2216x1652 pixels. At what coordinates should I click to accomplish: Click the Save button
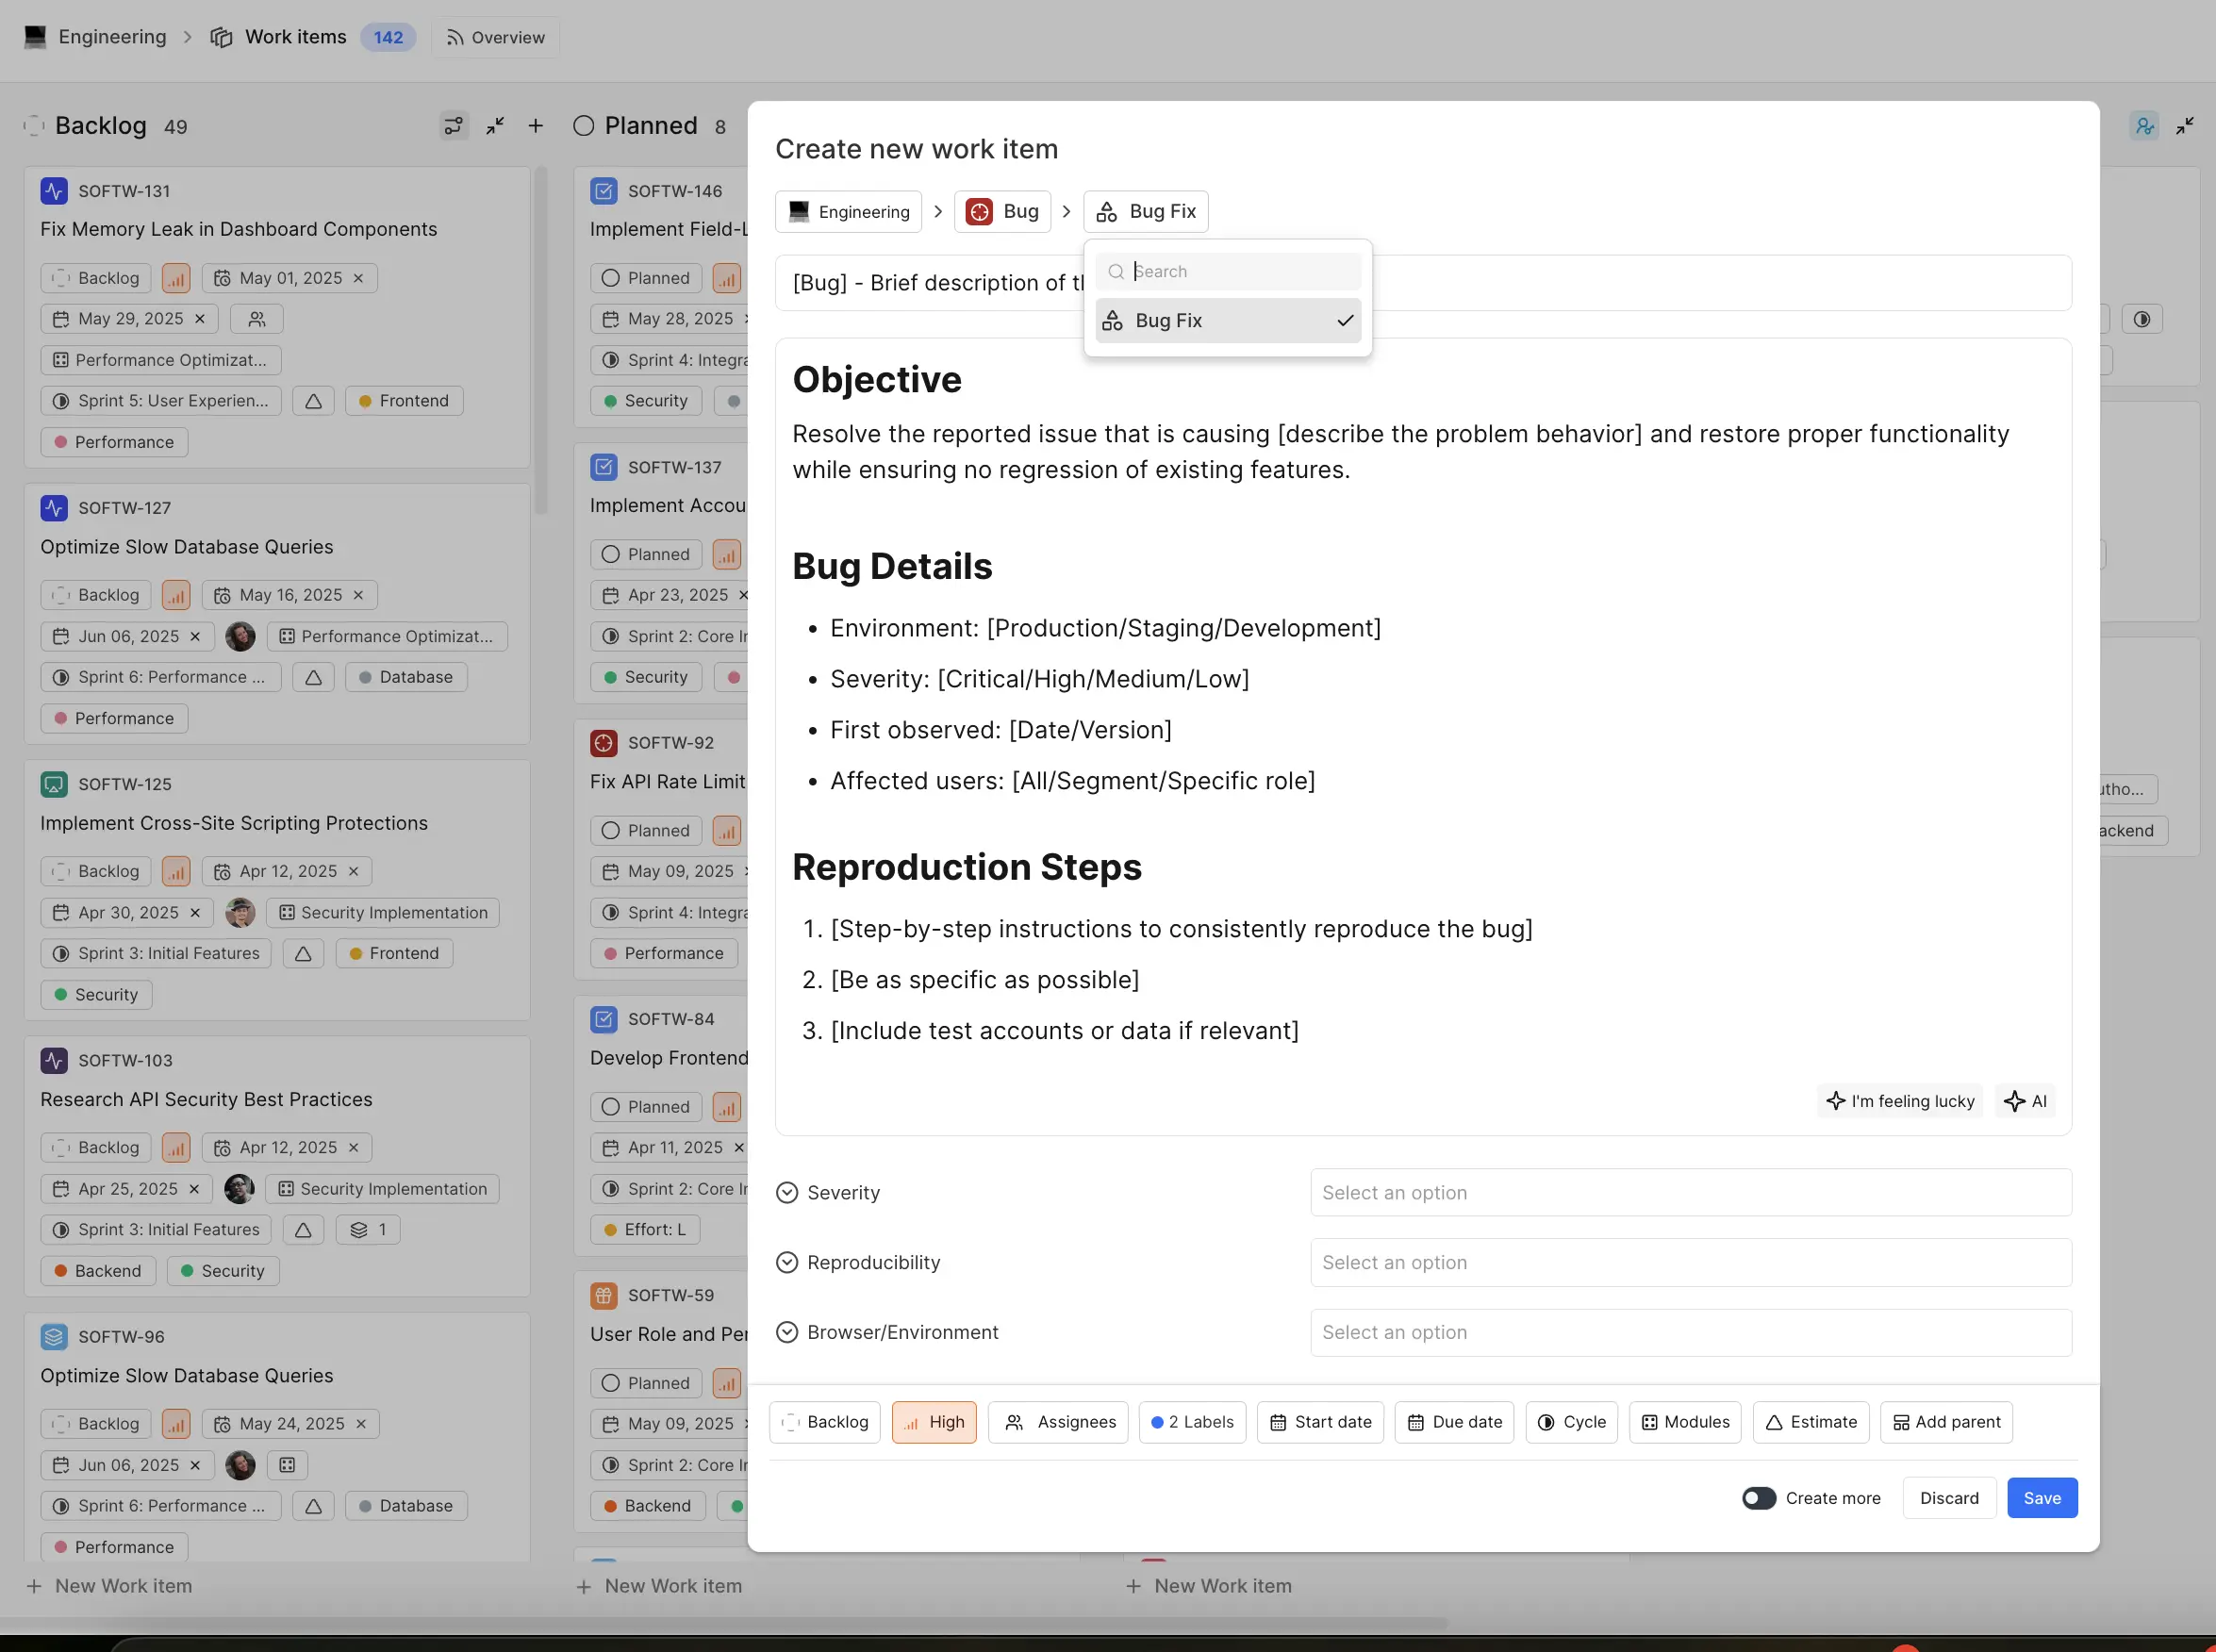tap(2041, 1497)
